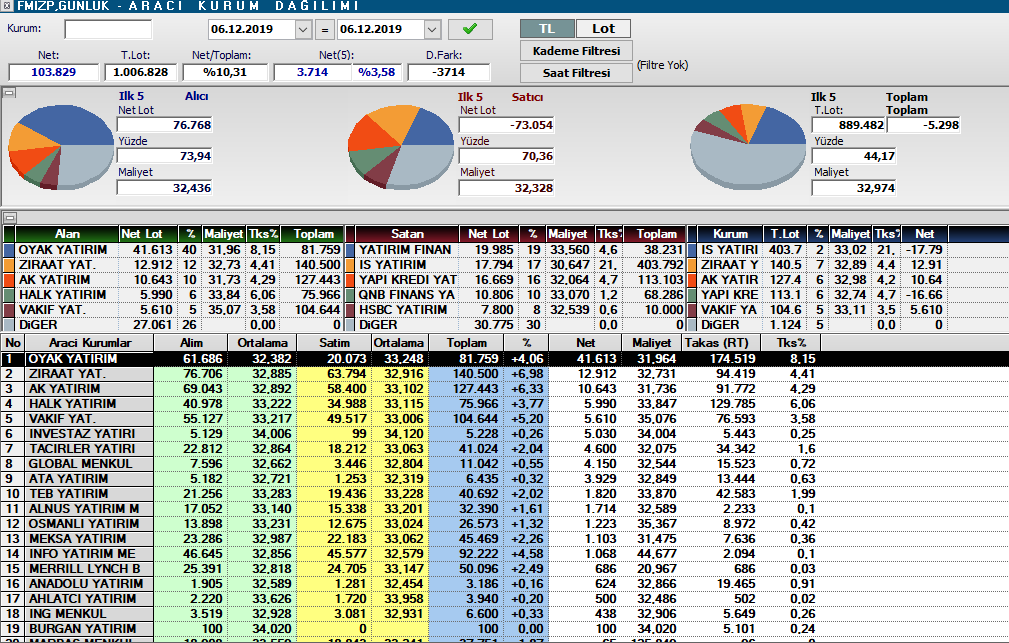This screenshot has width=1009, height=643.
Task: Click the maroon swatch beside VAKIF YAT.
Action: (8, 310)
